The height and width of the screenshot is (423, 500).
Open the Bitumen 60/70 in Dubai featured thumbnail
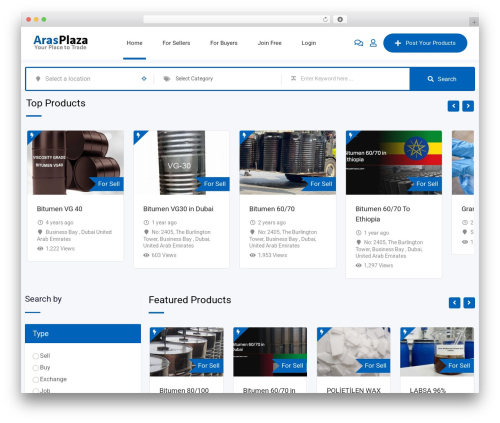click(270, 352)
